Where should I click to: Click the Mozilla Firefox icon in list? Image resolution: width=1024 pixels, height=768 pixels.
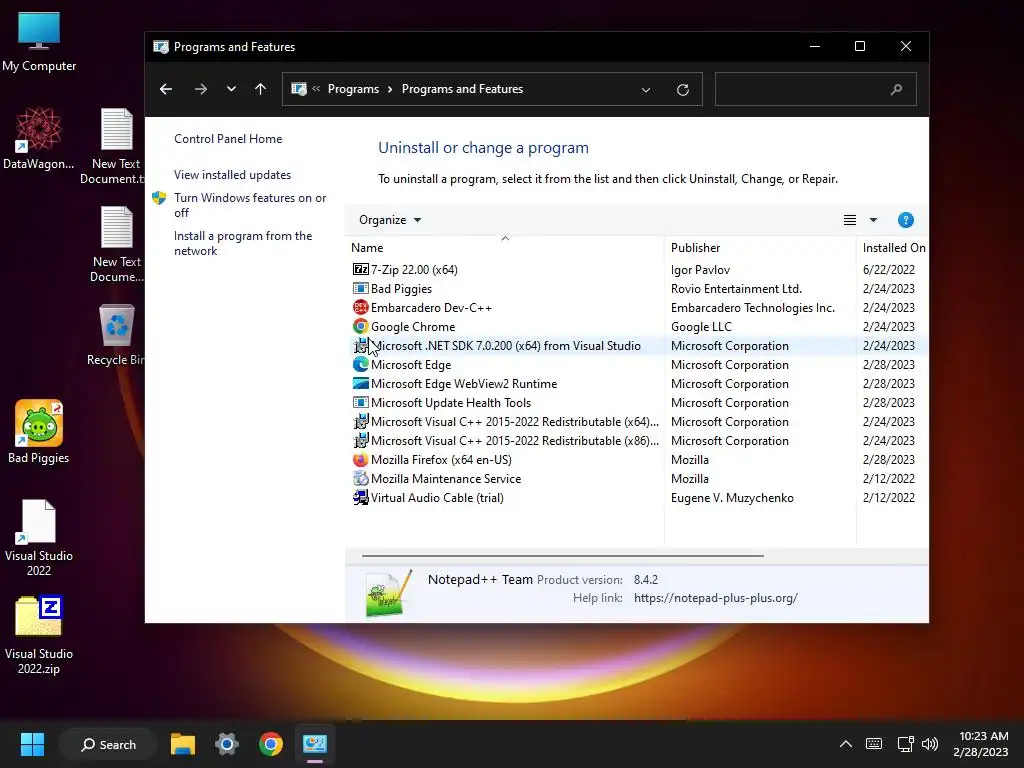(x=360, y=460)
